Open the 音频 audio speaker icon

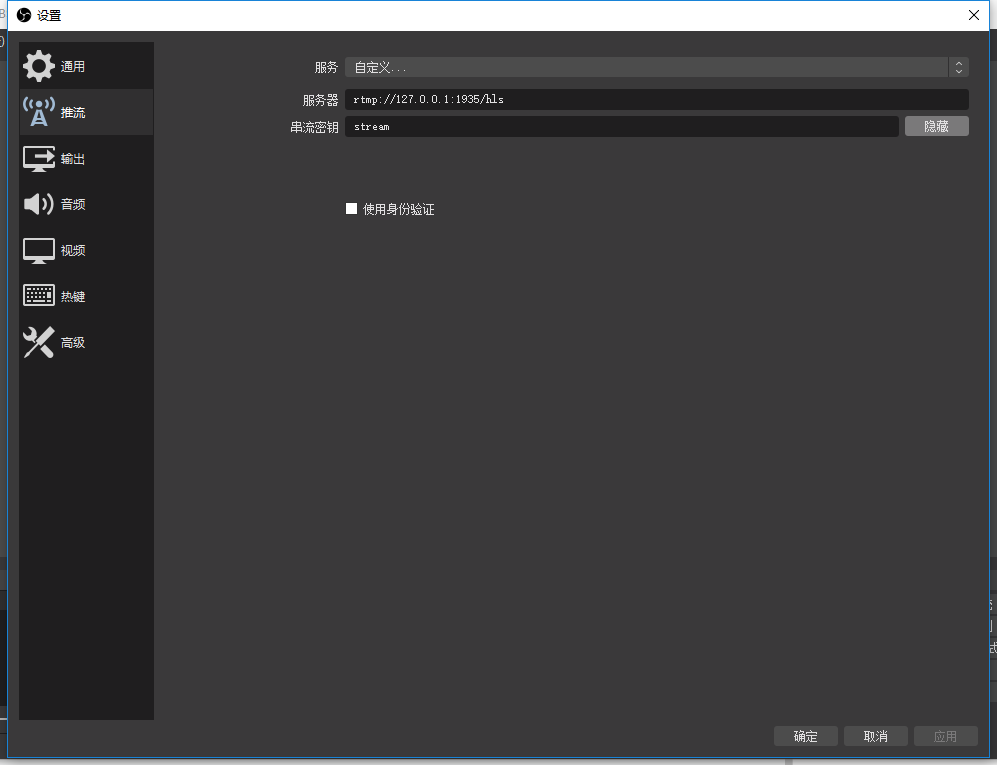pos(39,204)
